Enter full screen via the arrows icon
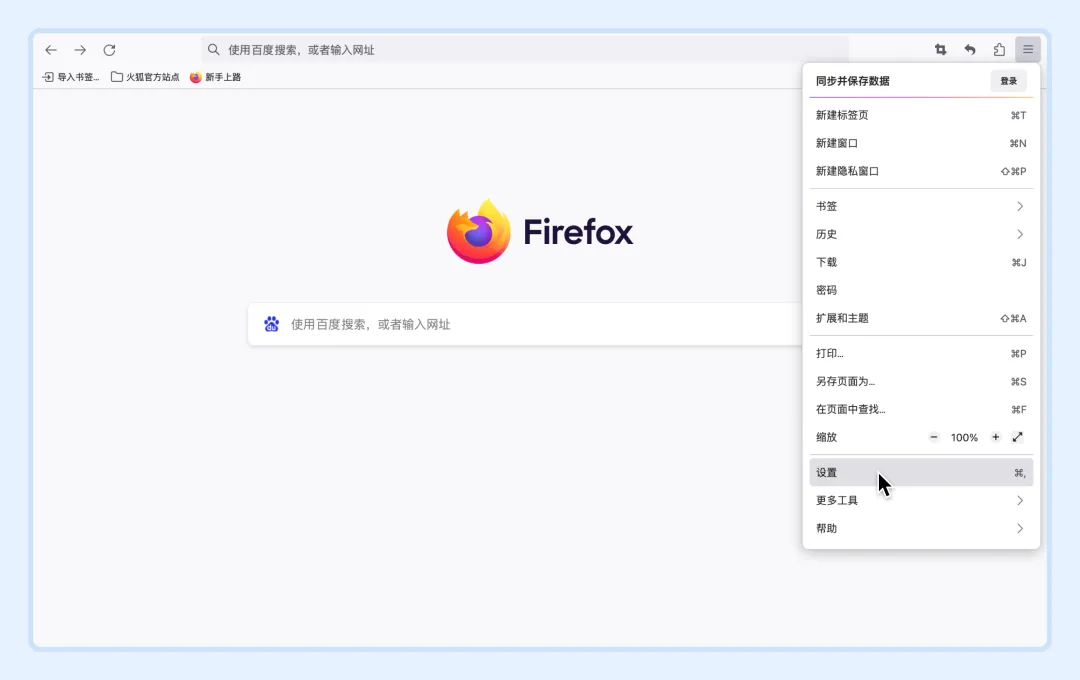1080x680 pixels. (x=1017, y=437)
